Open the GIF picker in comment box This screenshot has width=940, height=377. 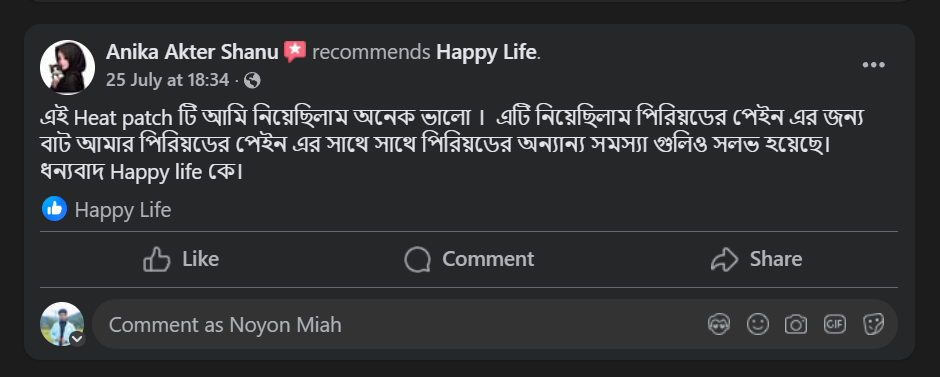[x=834, y=324]
